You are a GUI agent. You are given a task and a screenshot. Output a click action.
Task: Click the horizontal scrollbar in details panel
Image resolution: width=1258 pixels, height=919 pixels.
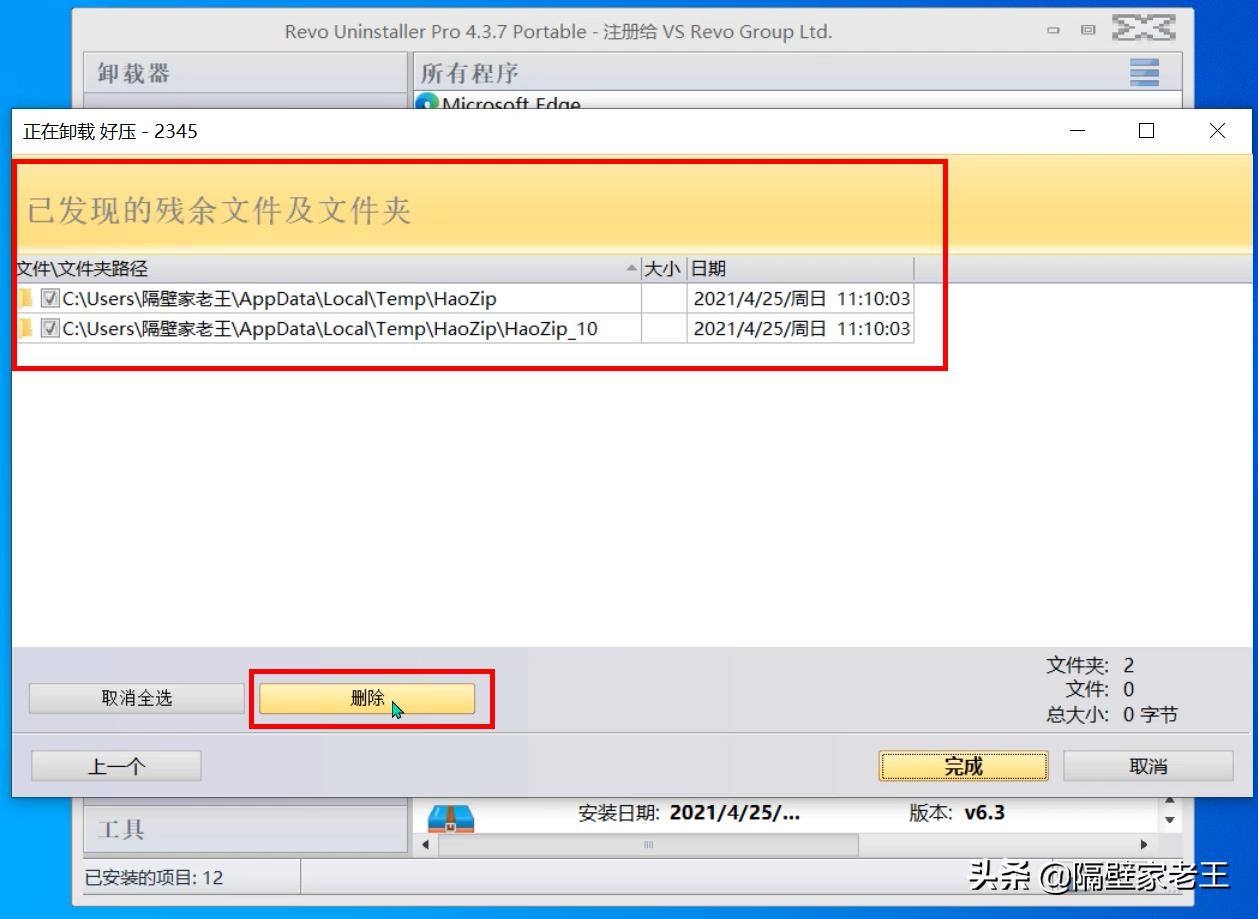[648, 846]
